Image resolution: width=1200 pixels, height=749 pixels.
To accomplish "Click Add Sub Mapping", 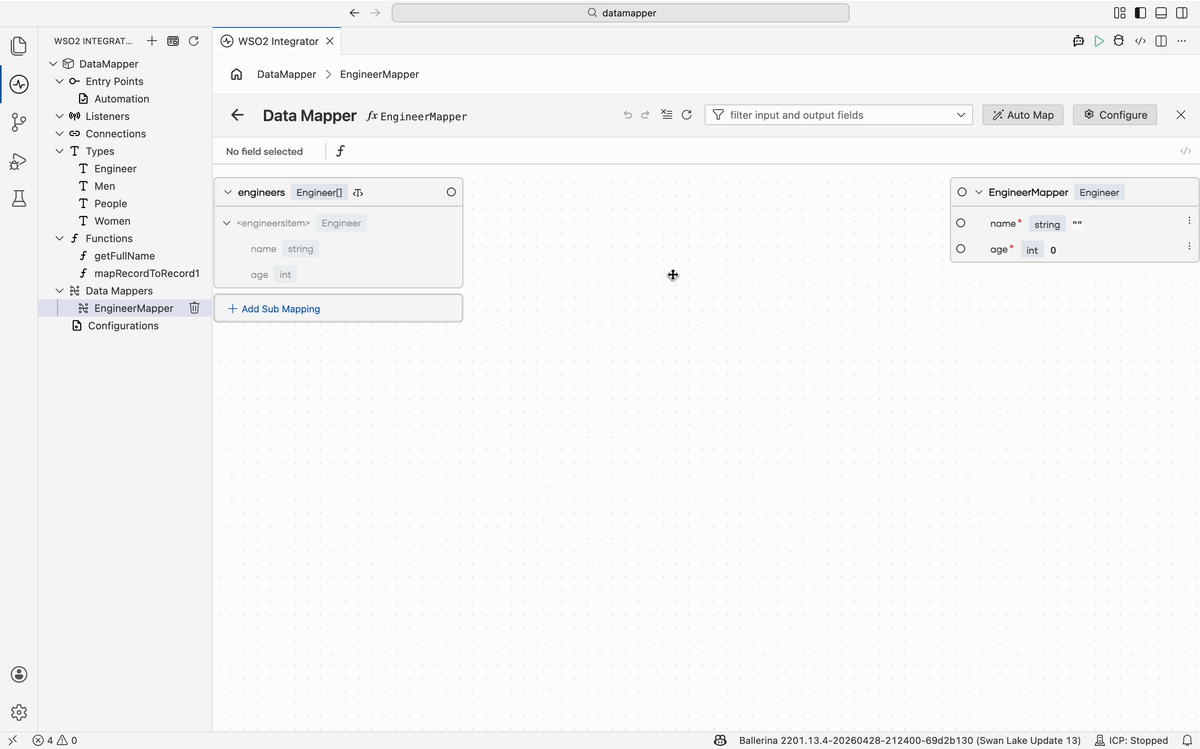I will click(x=274, y=309).
